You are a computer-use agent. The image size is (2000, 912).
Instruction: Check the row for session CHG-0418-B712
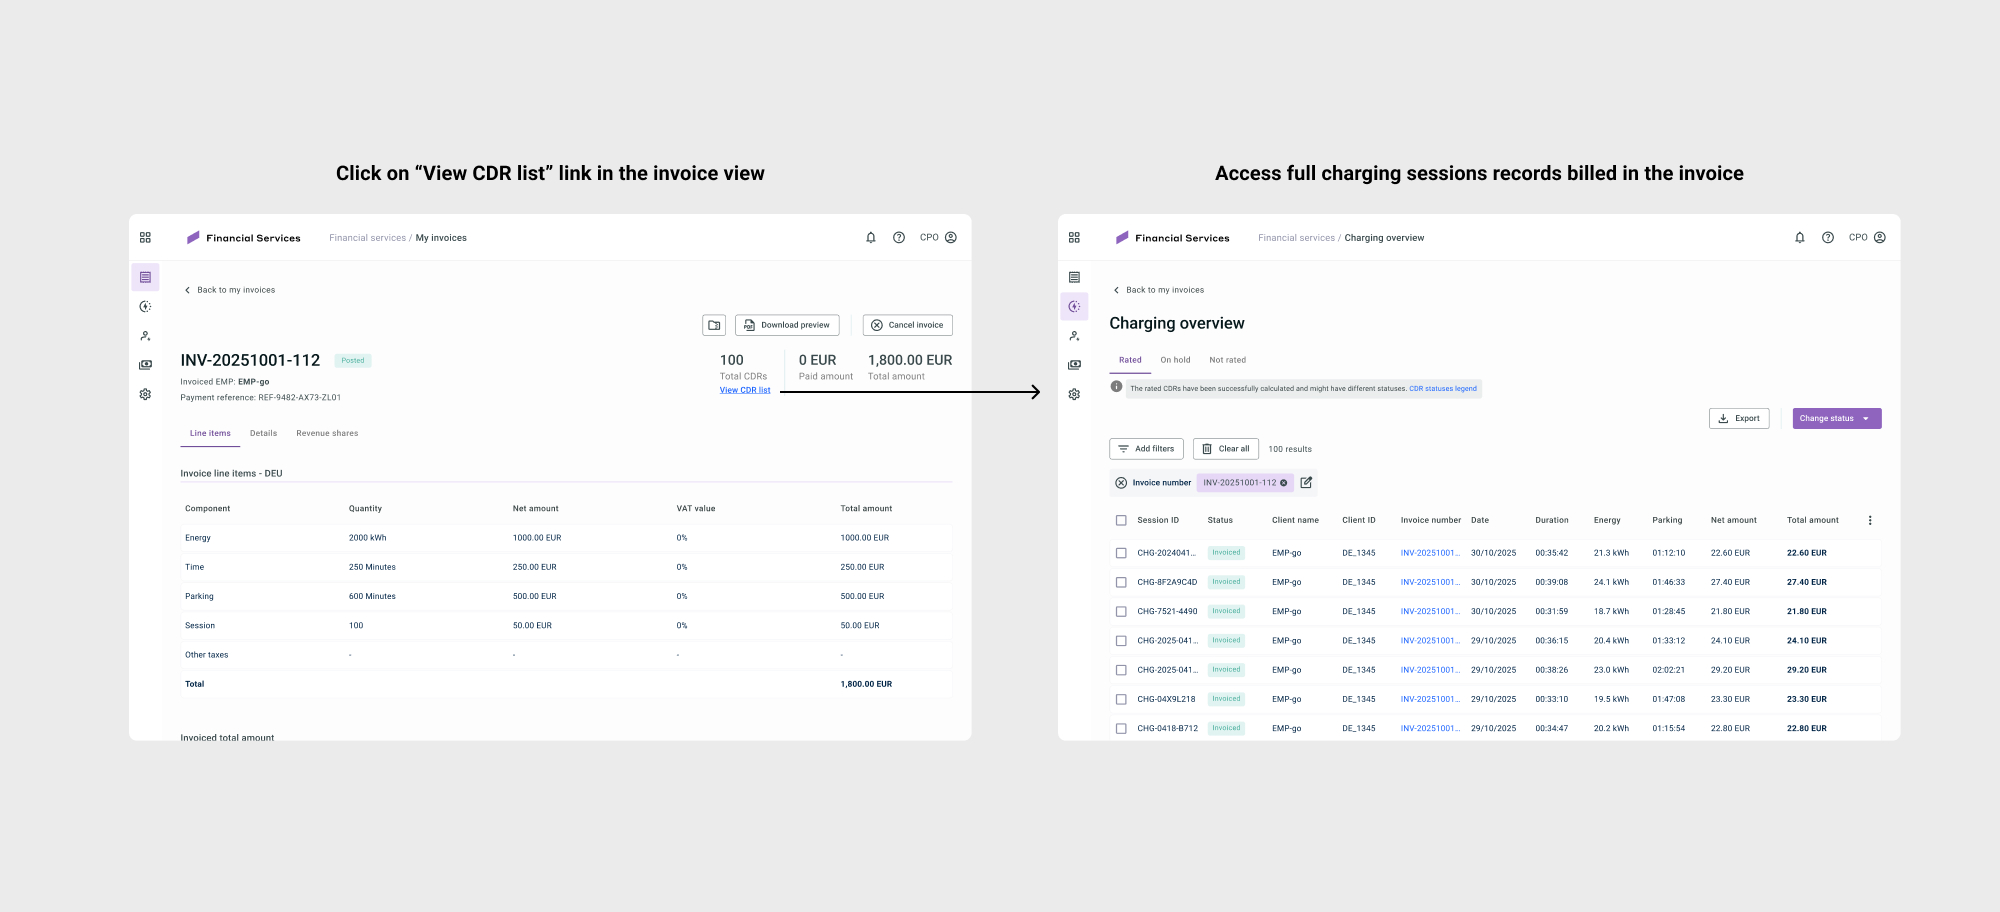1121,729
